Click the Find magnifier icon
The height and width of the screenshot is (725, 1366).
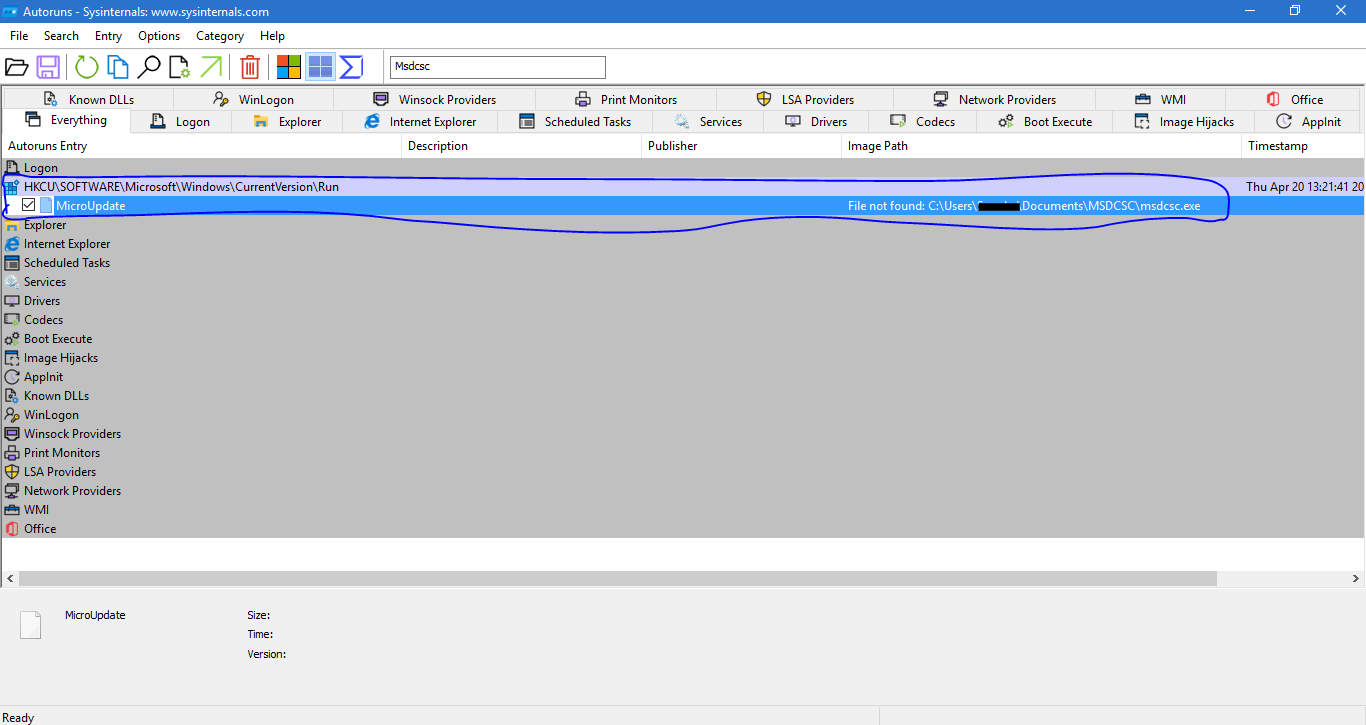[149, 67]
